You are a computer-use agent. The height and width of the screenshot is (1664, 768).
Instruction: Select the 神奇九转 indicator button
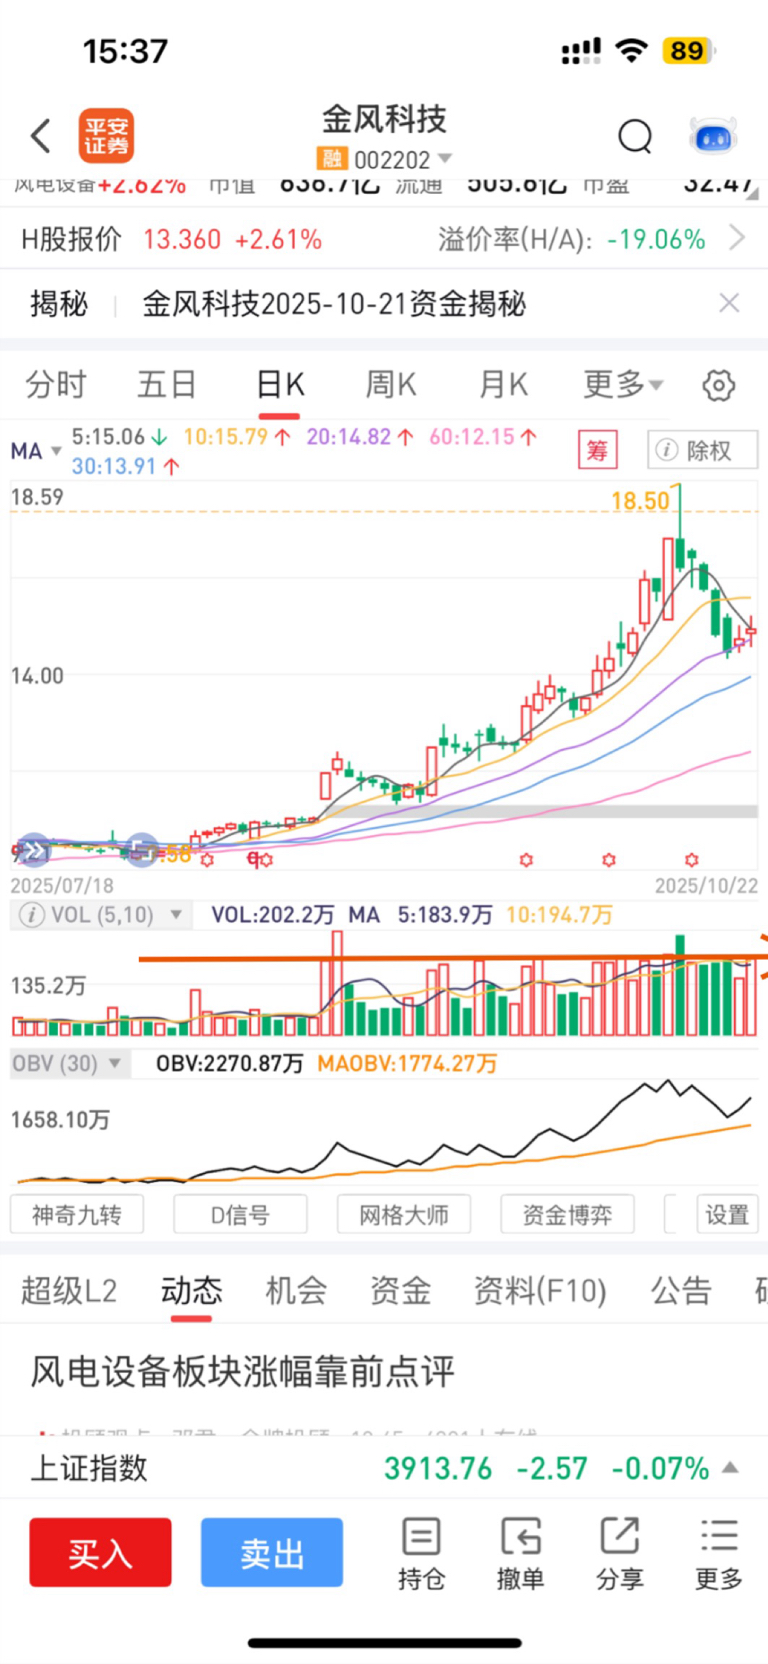coord(77,1214)
